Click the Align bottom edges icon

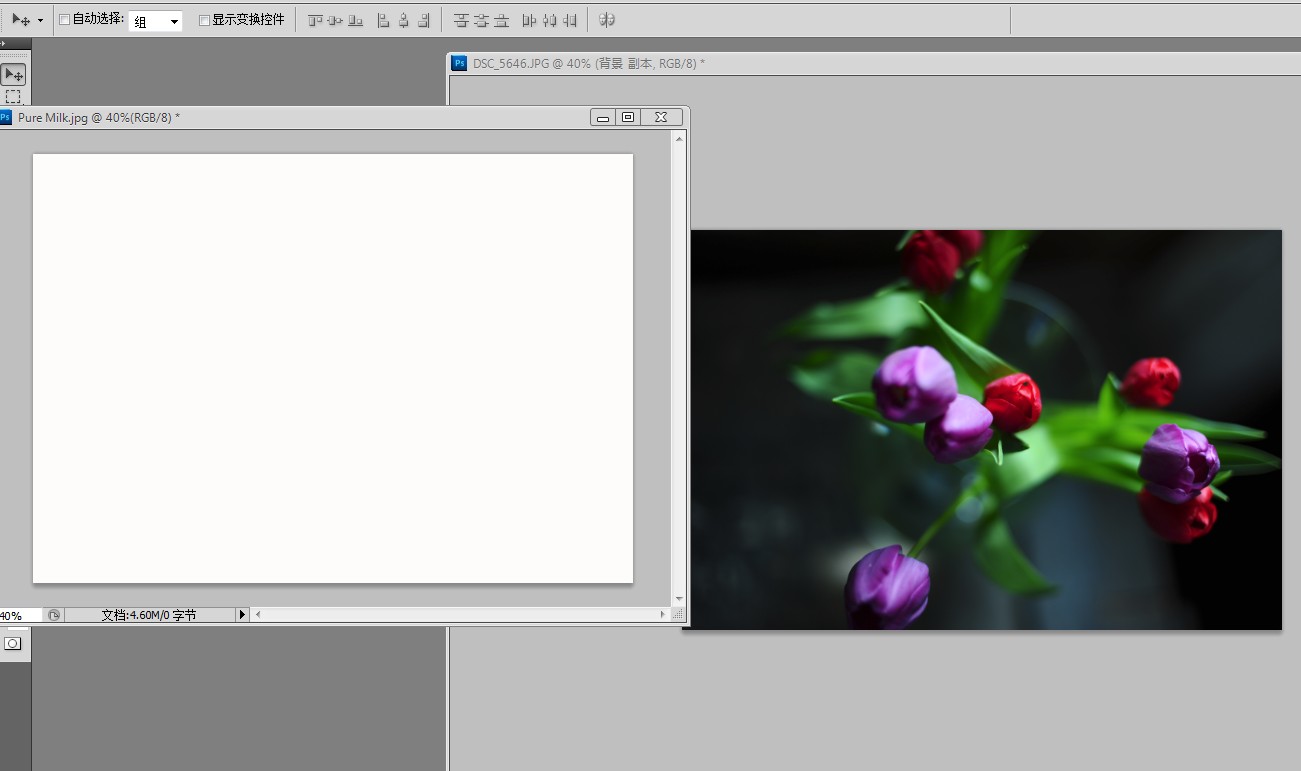(355, 20)
